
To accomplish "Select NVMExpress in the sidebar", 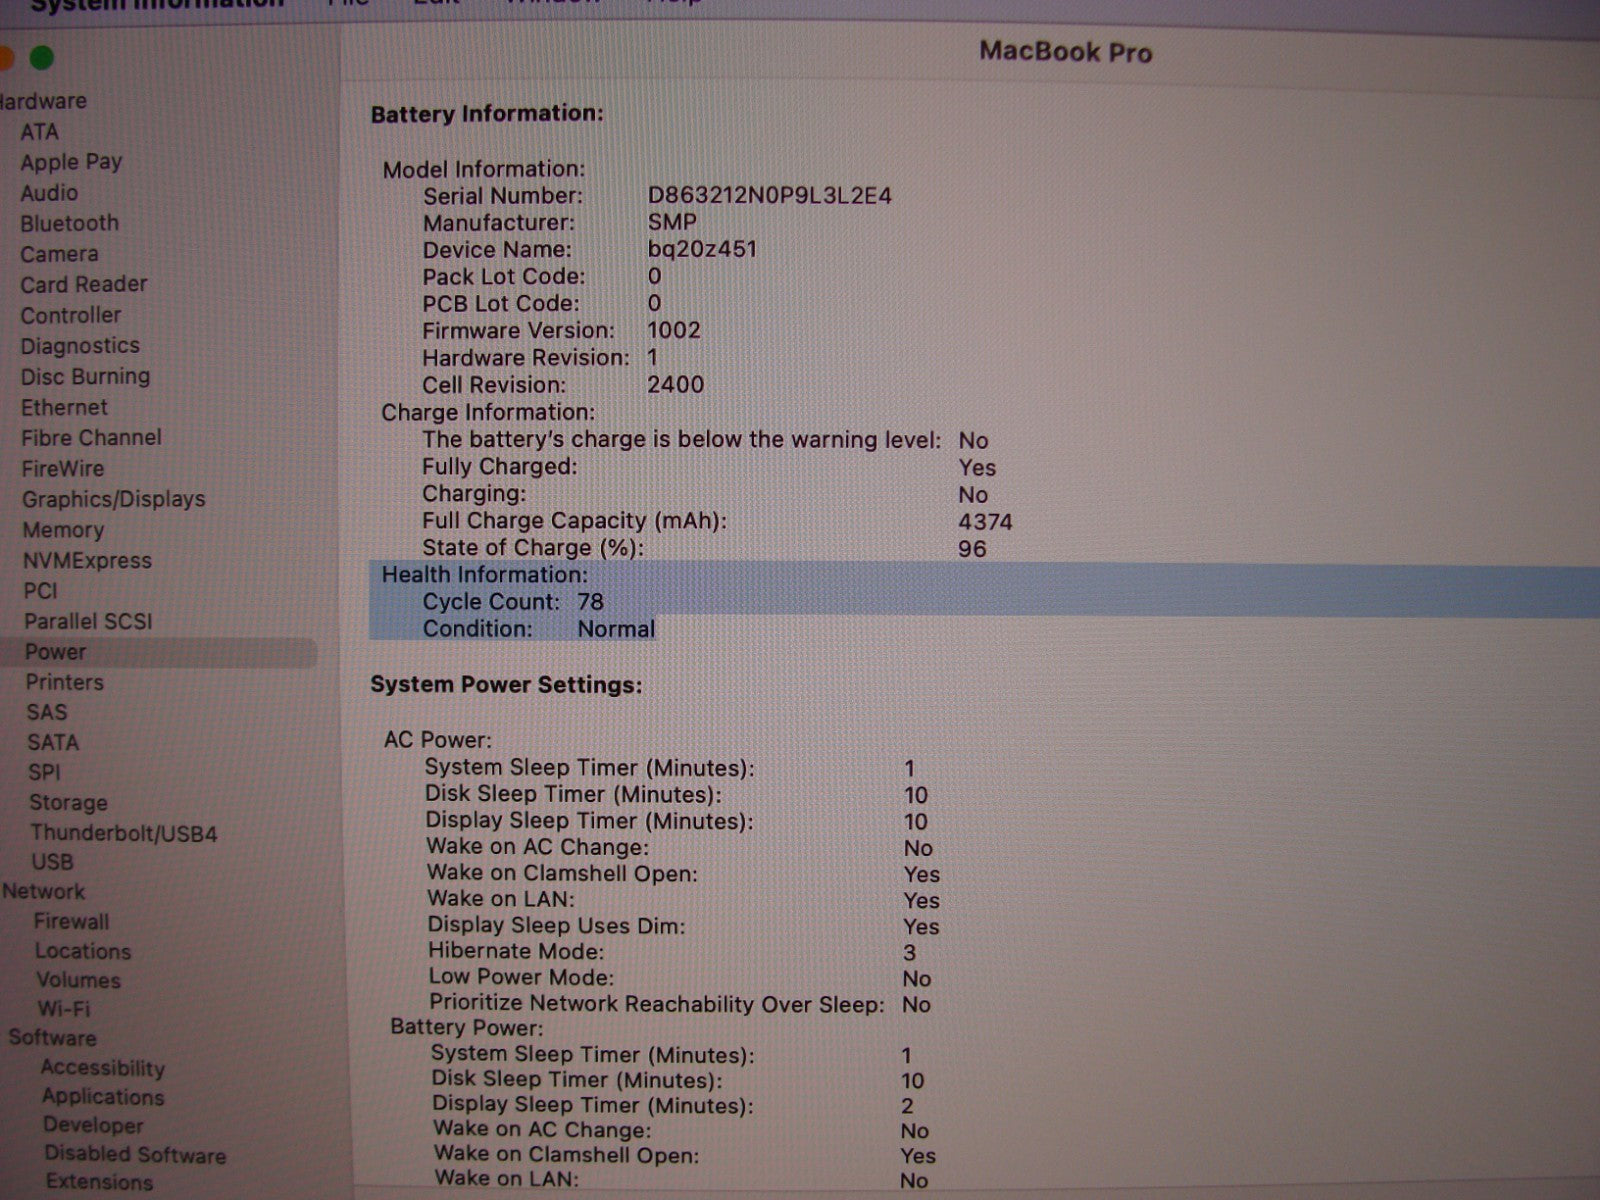I will 87,561.
